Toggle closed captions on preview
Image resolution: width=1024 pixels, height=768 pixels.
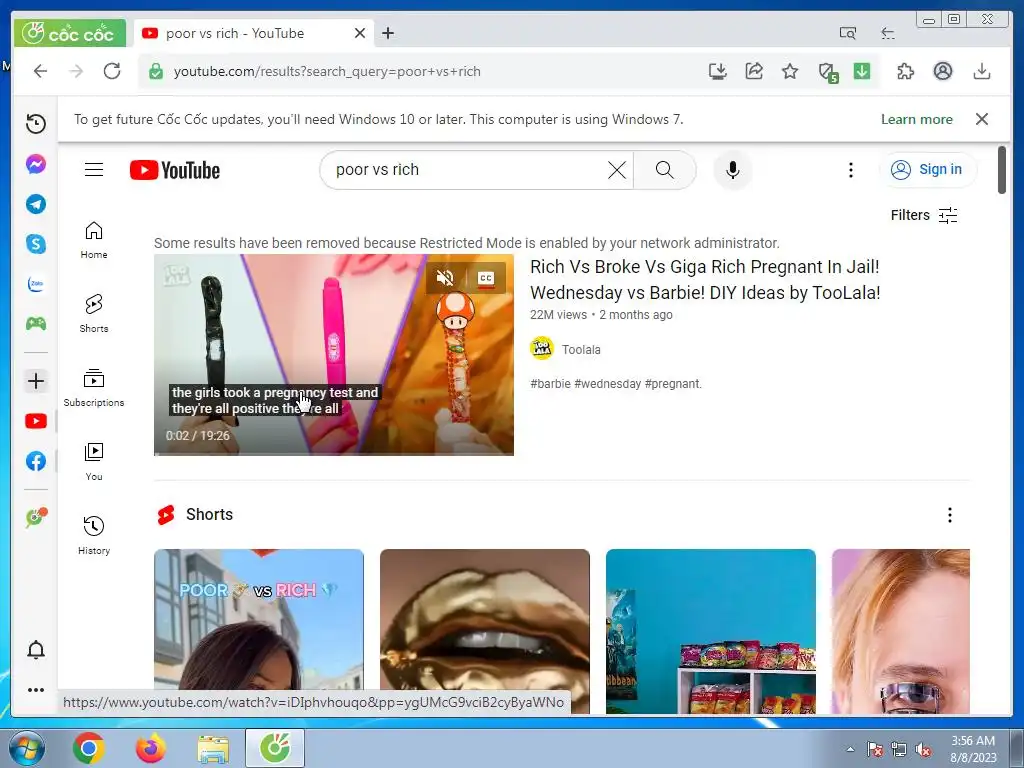(x=485, y=278)
